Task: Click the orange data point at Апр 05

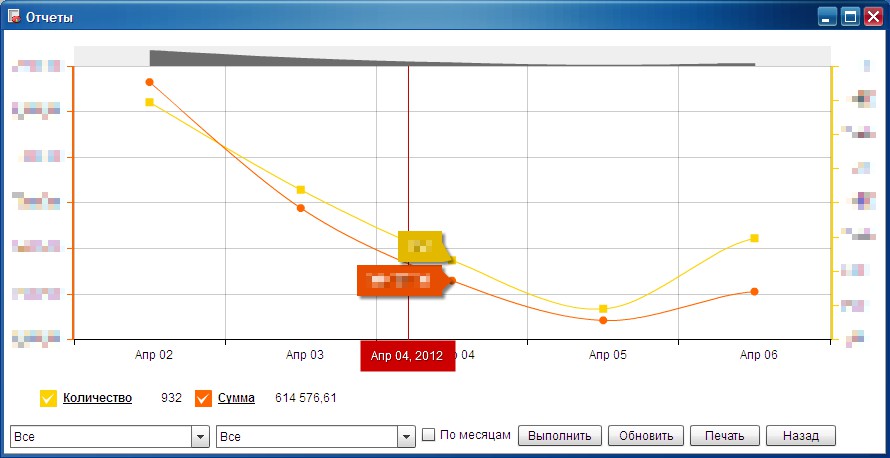Action: point(603,320)
